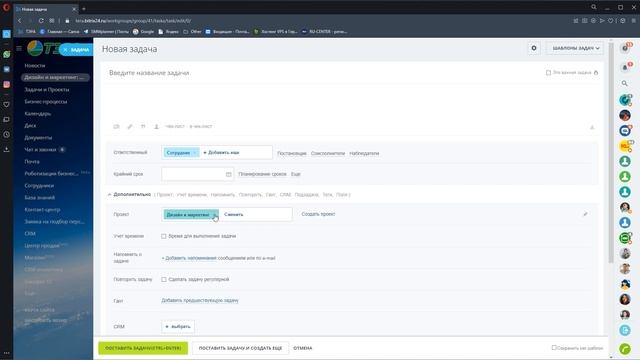Viewport: 640px width, 360px height.
Task: Remove the 'Сотрудник' responsible chip
Action: pyautogui.click(x=195, y=153)
